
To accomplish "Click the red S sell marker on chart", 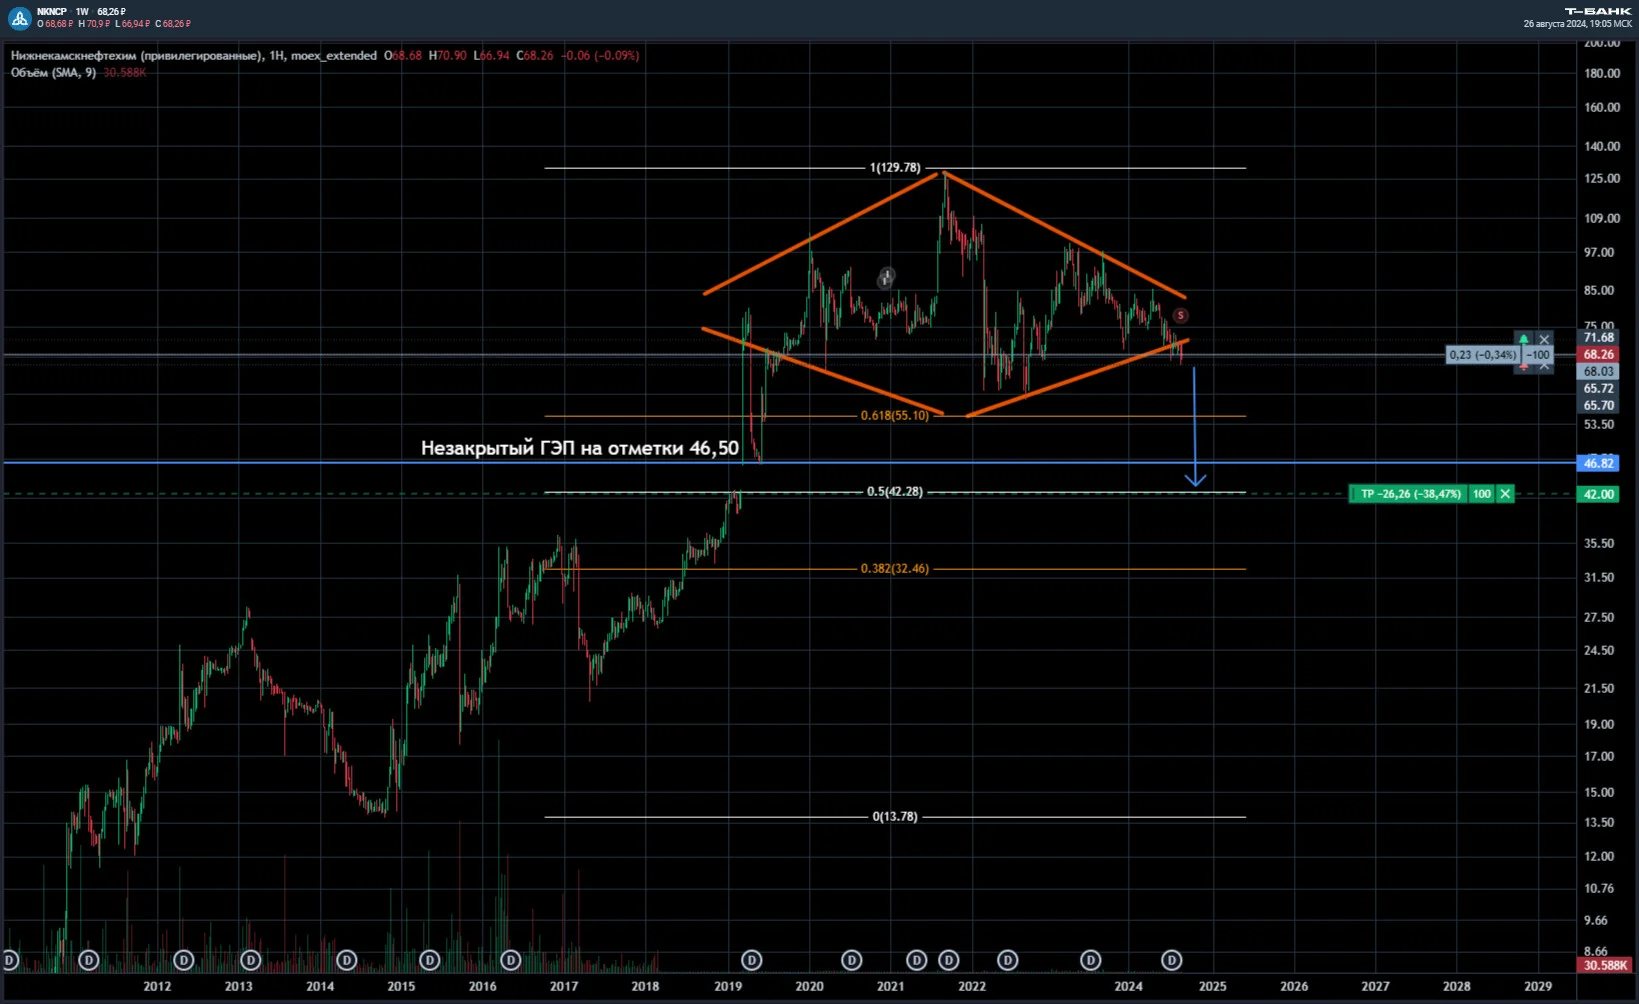I will (x=1180, y=316).
